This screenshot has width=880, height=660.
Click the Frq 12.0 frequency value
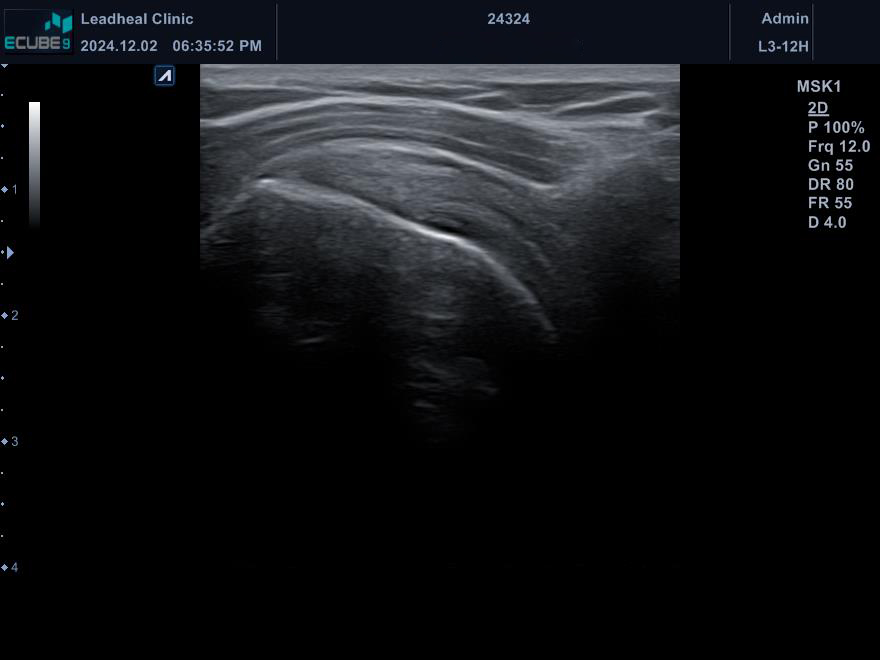pos(838,146)
